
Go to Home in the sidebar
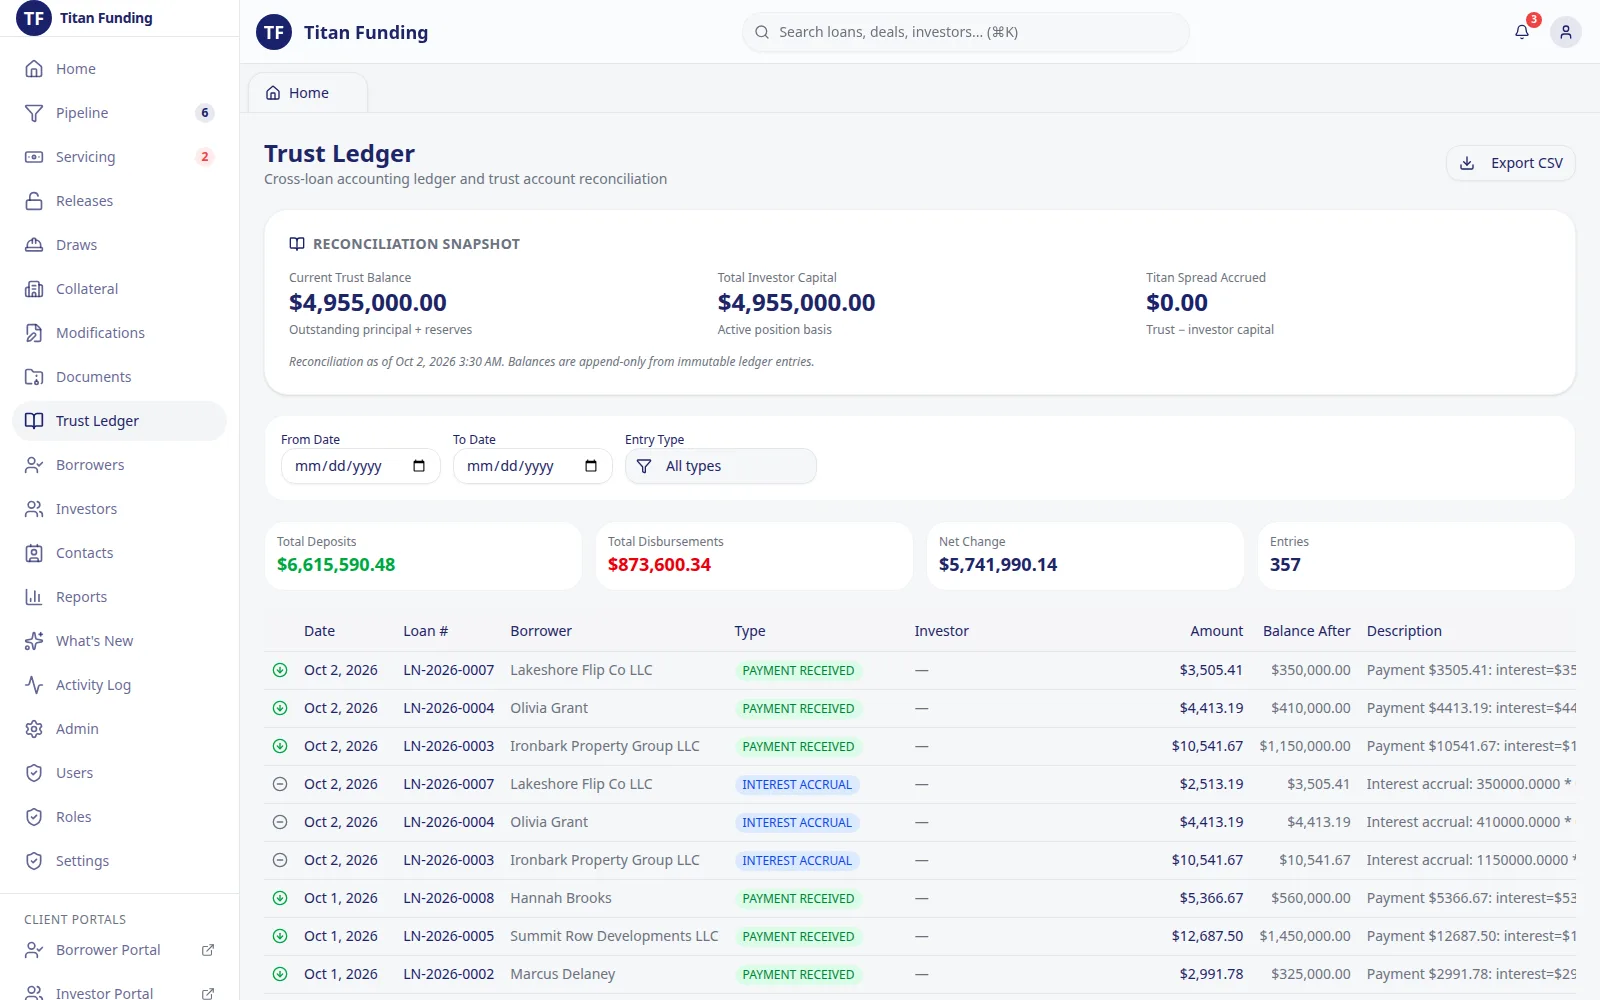tap(119, 69)
